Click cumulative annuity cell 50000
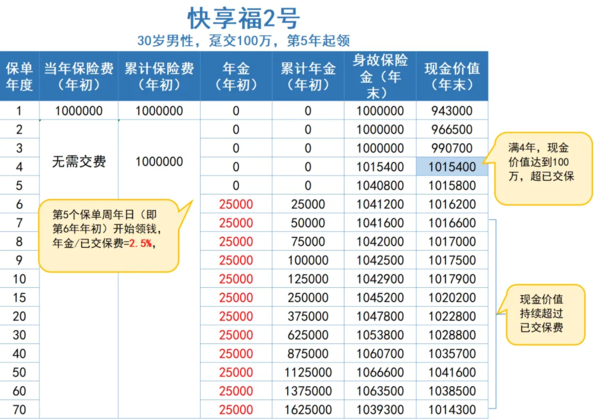This screenshot has width=600, height=419. pyautogui.click(x=308, y=223)
